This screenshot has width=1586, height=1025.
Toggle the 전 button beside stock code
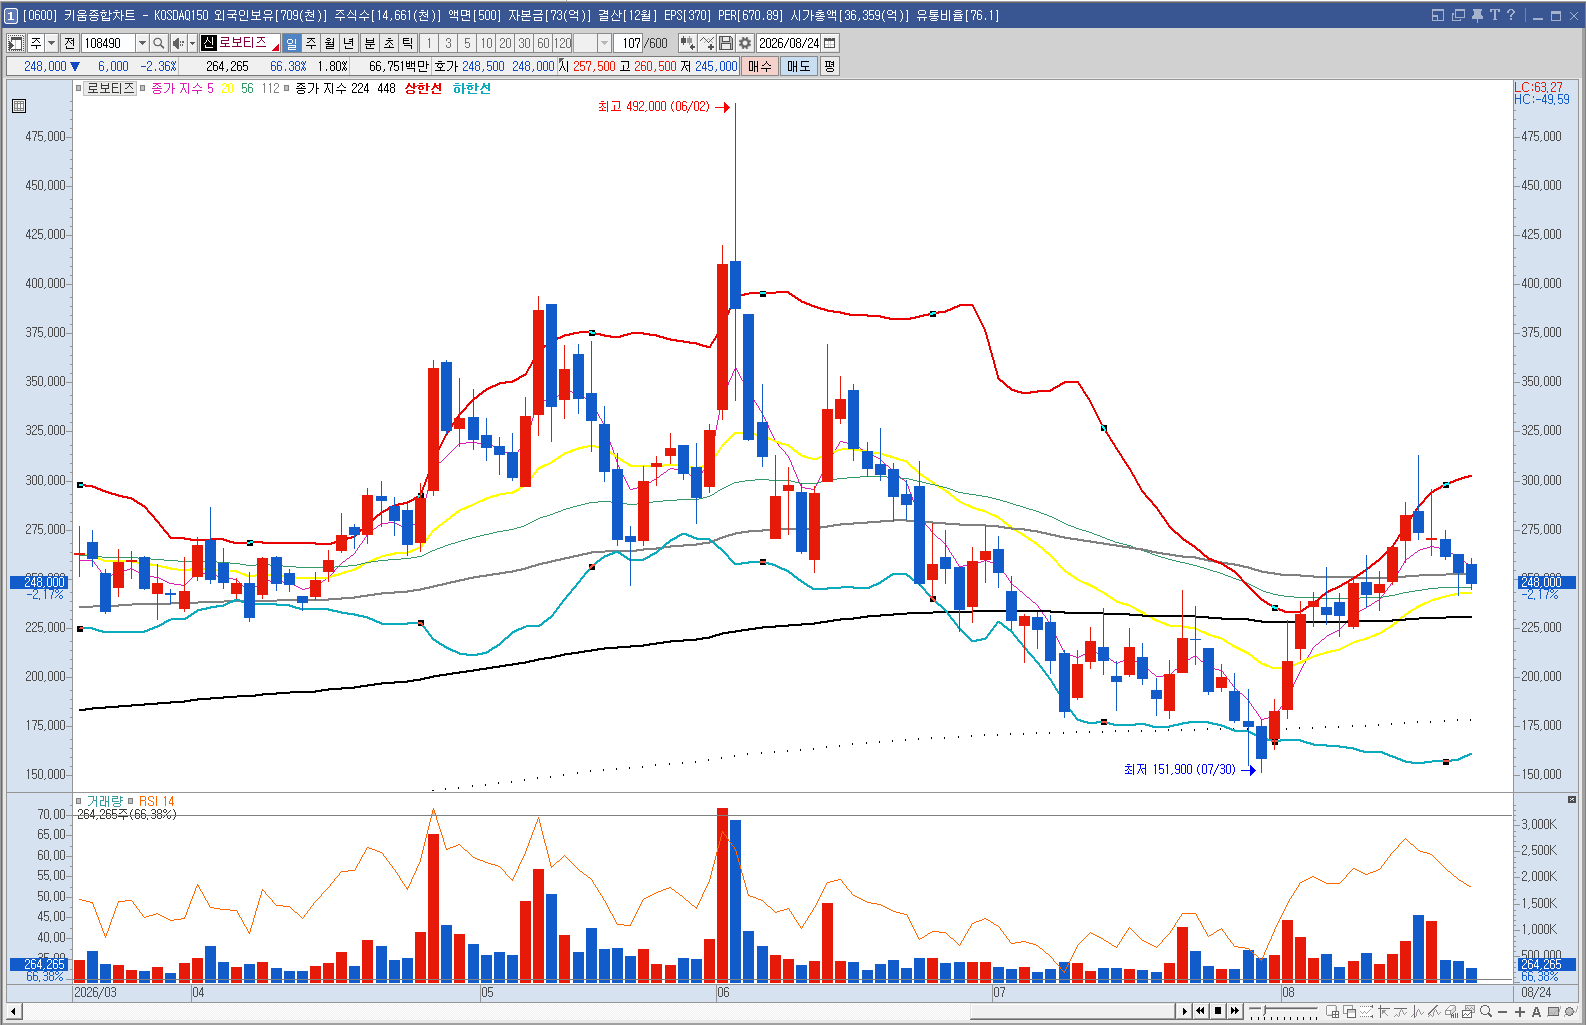coord(69,43)
